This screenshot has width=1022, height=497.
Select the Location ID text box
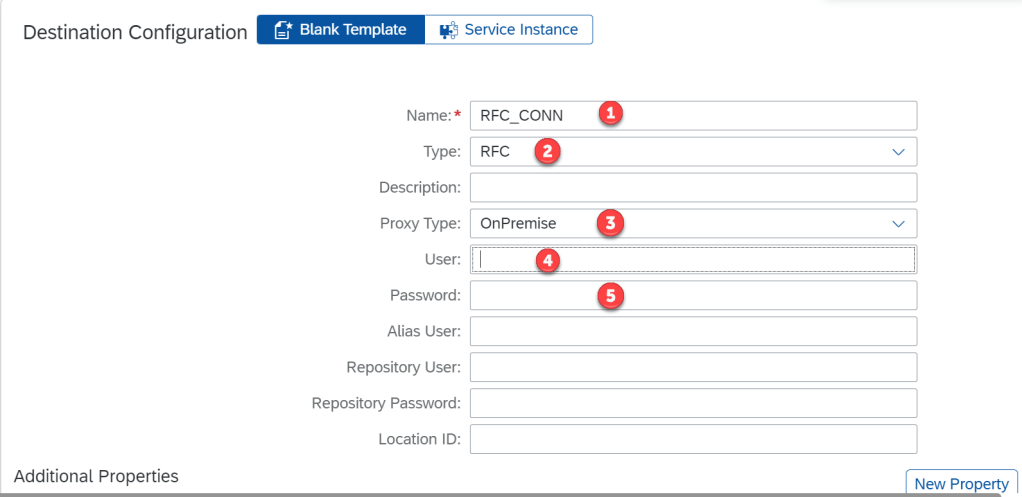point(692,440)
